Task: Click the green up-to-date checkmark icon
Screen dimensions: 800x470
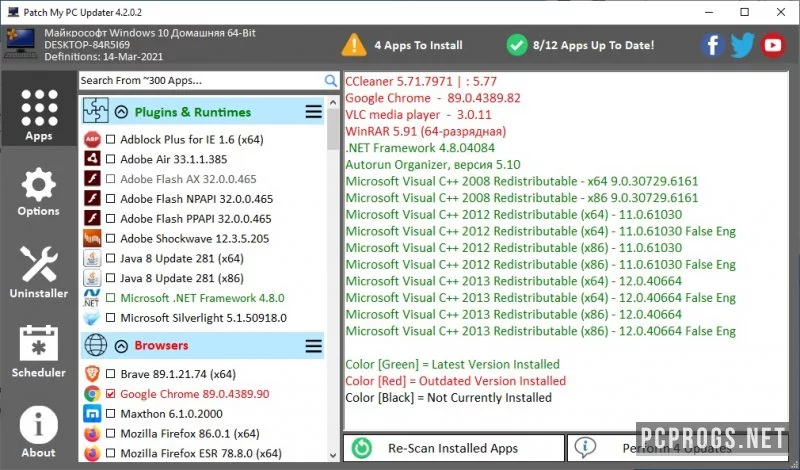Action: click(x=517, y=45)
